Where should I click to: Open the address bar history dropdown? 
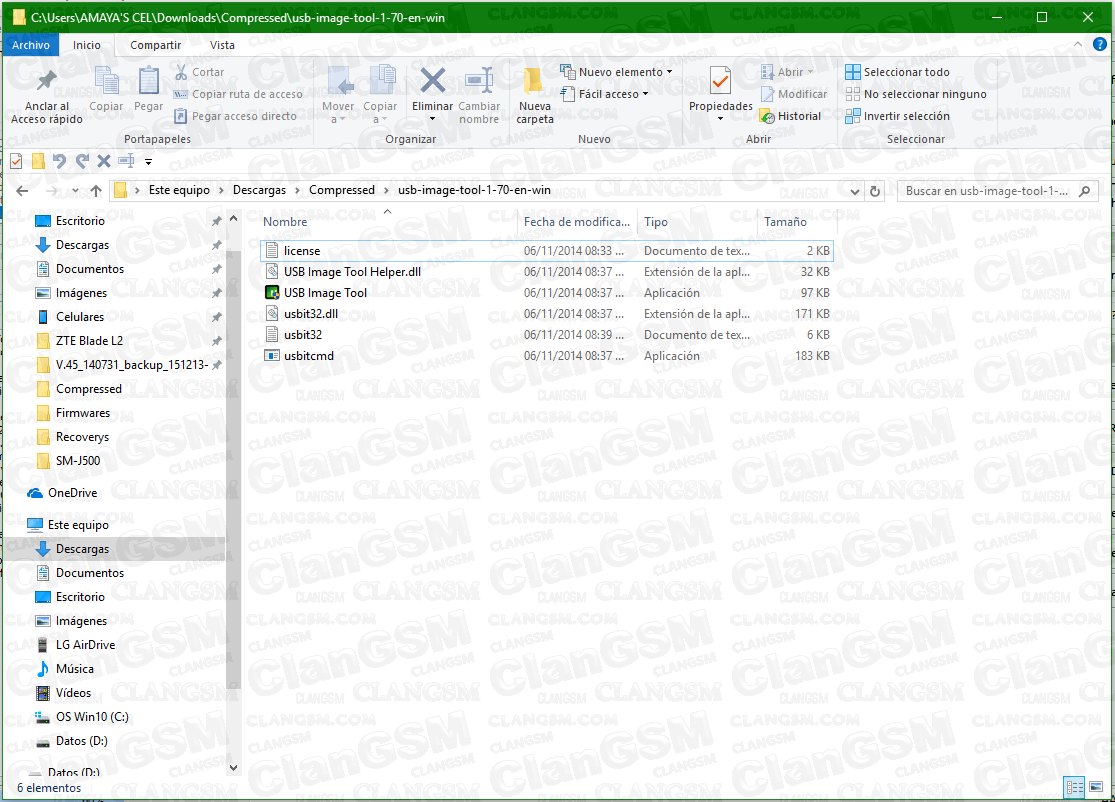click(854, 191)
